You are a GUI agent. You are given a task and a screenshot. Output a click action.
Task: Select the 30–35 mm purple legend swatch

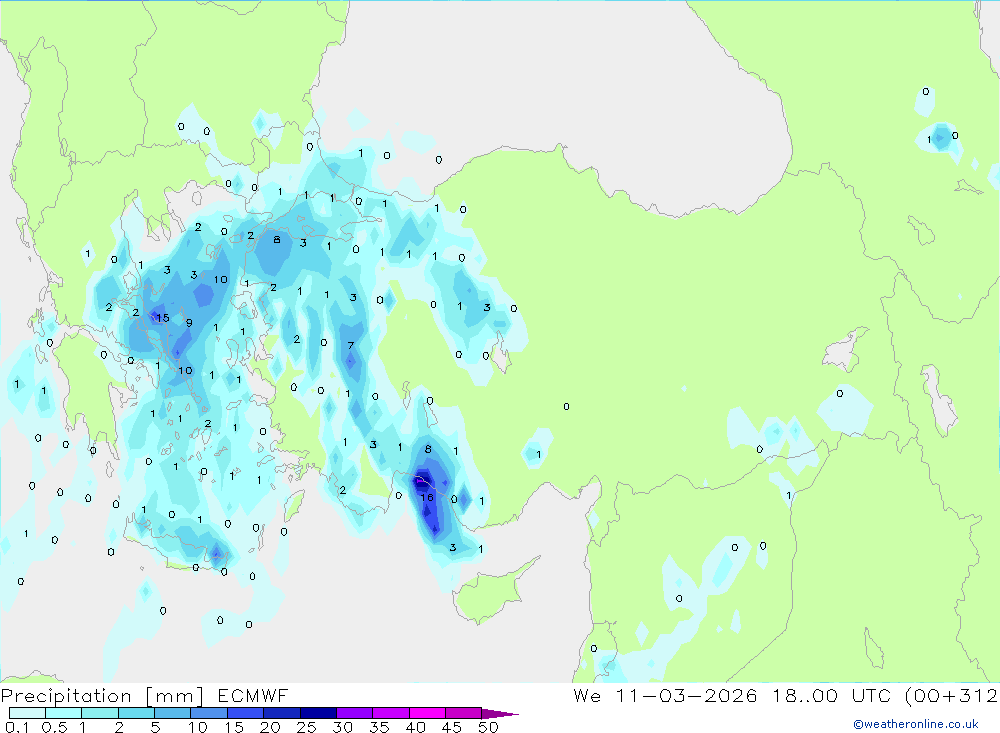click(354, 713)
